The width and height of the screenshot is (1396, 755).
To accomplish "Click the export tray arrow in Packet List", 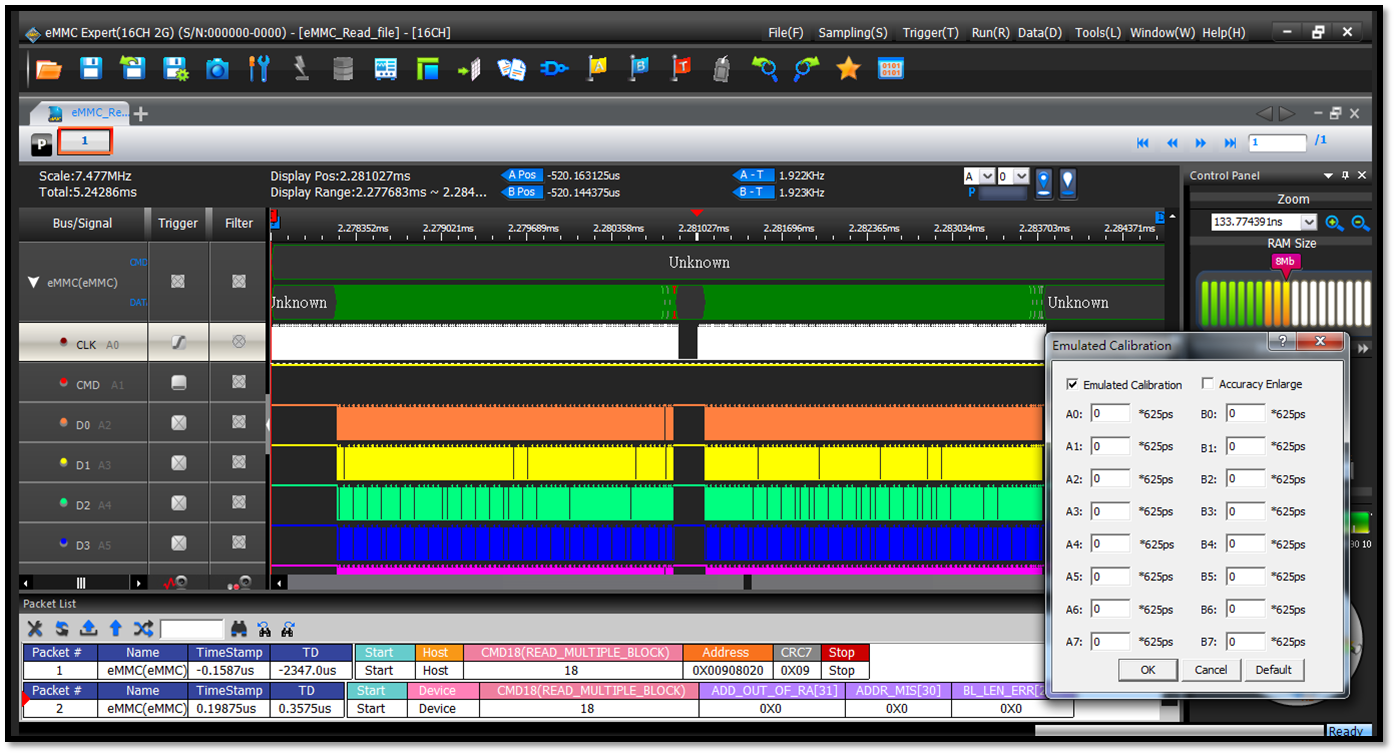I will [88, 629].
